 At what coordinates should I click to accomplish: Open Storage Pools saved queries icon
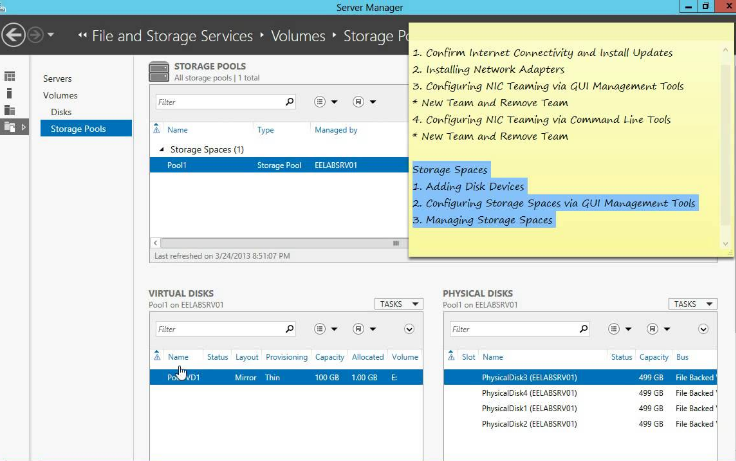point(358,102)
